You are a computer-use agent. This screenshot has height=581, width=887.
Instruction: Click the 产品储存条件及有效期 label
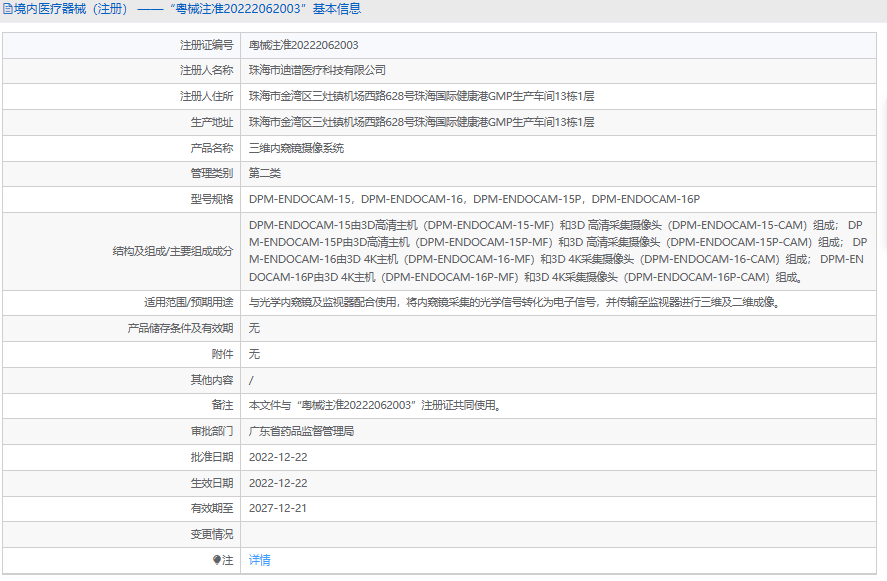tap(180, 328)
